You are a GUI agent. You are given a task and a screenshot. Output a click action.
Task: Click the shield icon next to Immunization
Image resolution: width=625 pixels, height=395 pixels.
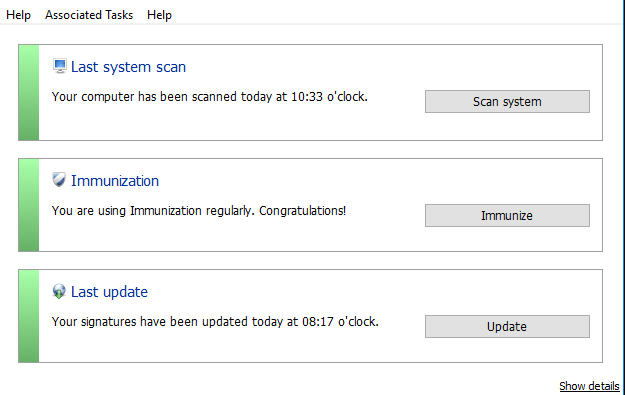coord(59,180)
